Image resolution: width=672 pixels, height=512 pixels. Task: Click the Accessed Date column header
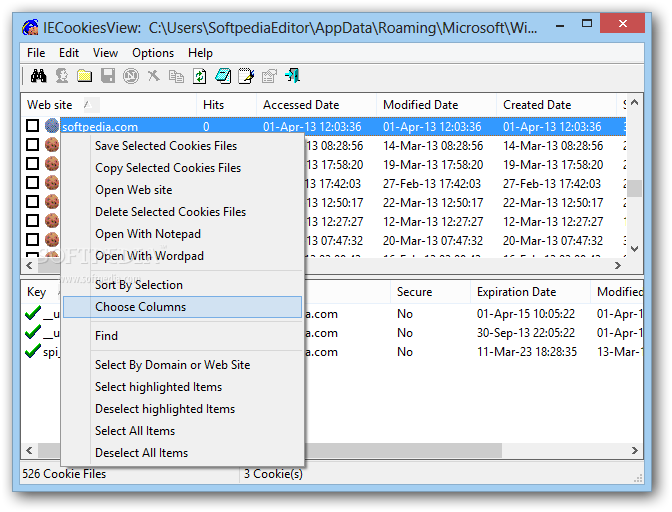point(316,105)
